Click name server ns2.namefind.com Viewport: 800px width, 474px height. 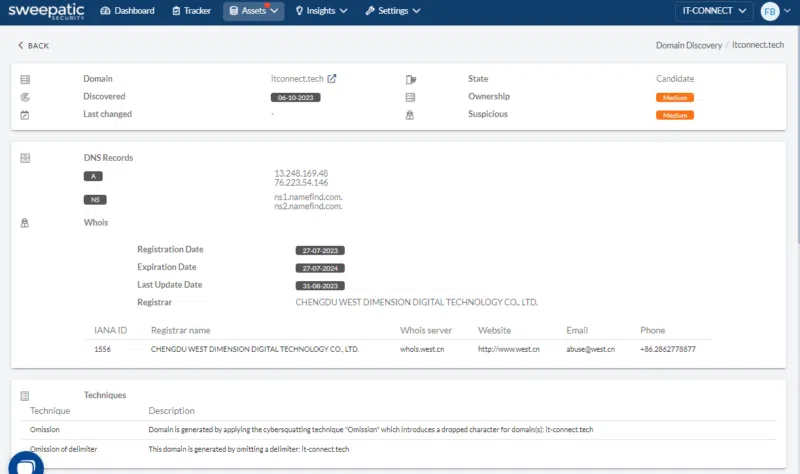pos(308,206)
